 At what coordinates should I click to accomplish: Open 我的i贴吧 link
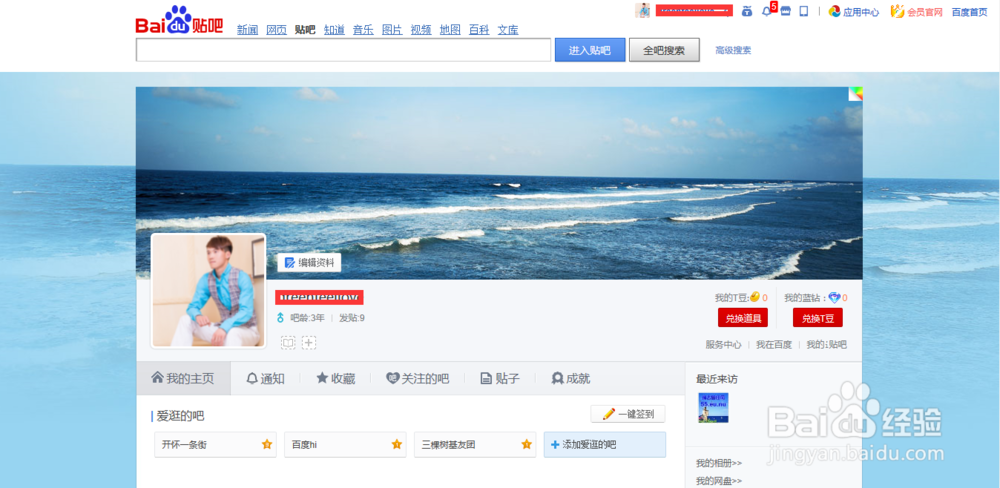(827, 344)
